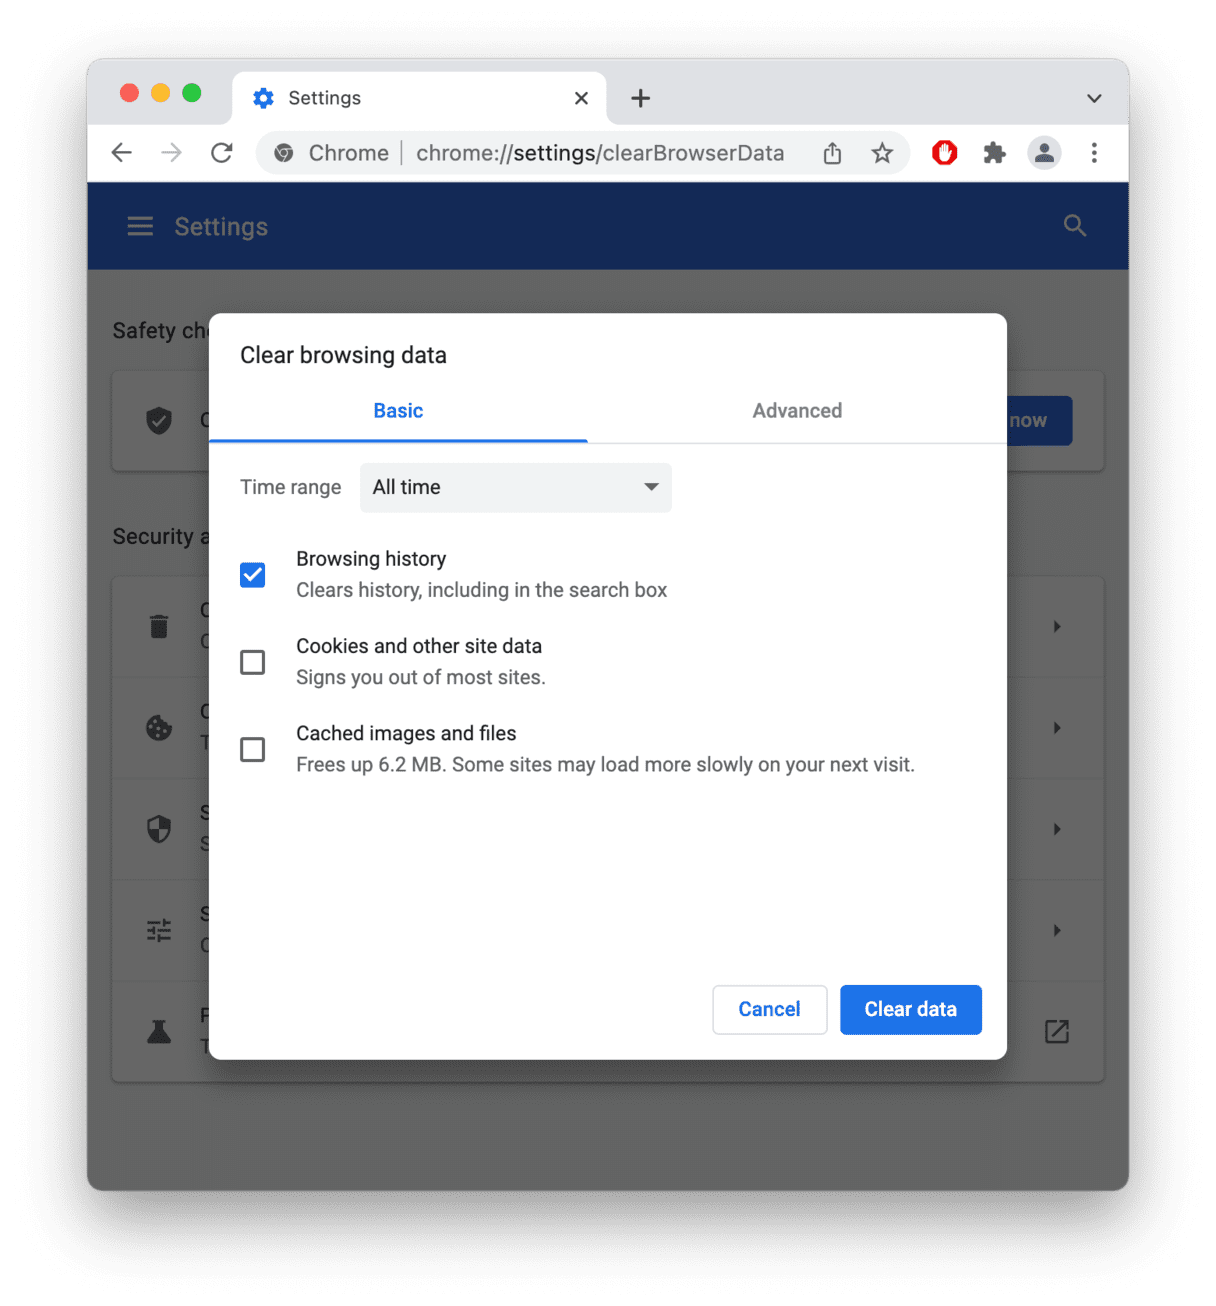The image size is (1216, 1306).
Task: Click 'Clears history, including in the search box' text
Action: (x=481, y=590)
